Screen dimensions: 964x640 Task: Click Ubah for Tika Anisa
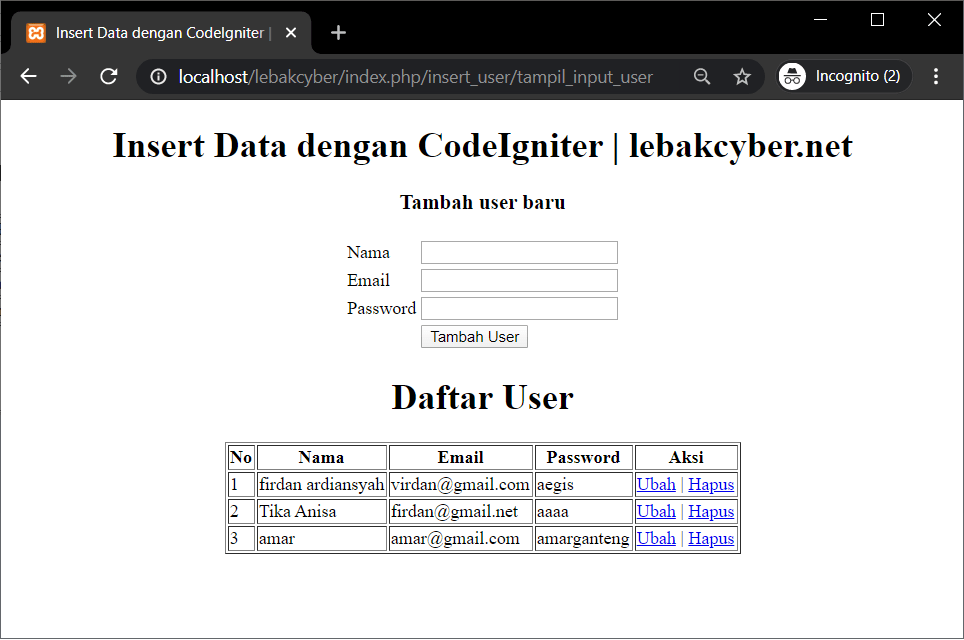pyautogui.click(x=656, y=512)
